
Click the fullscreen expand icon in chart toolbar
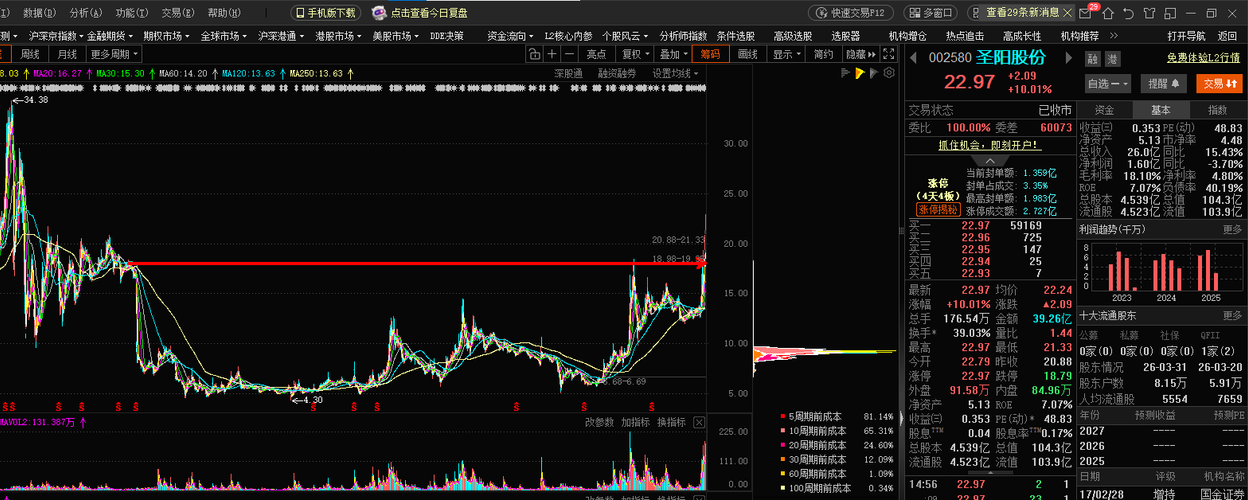(x=888, y=54)
